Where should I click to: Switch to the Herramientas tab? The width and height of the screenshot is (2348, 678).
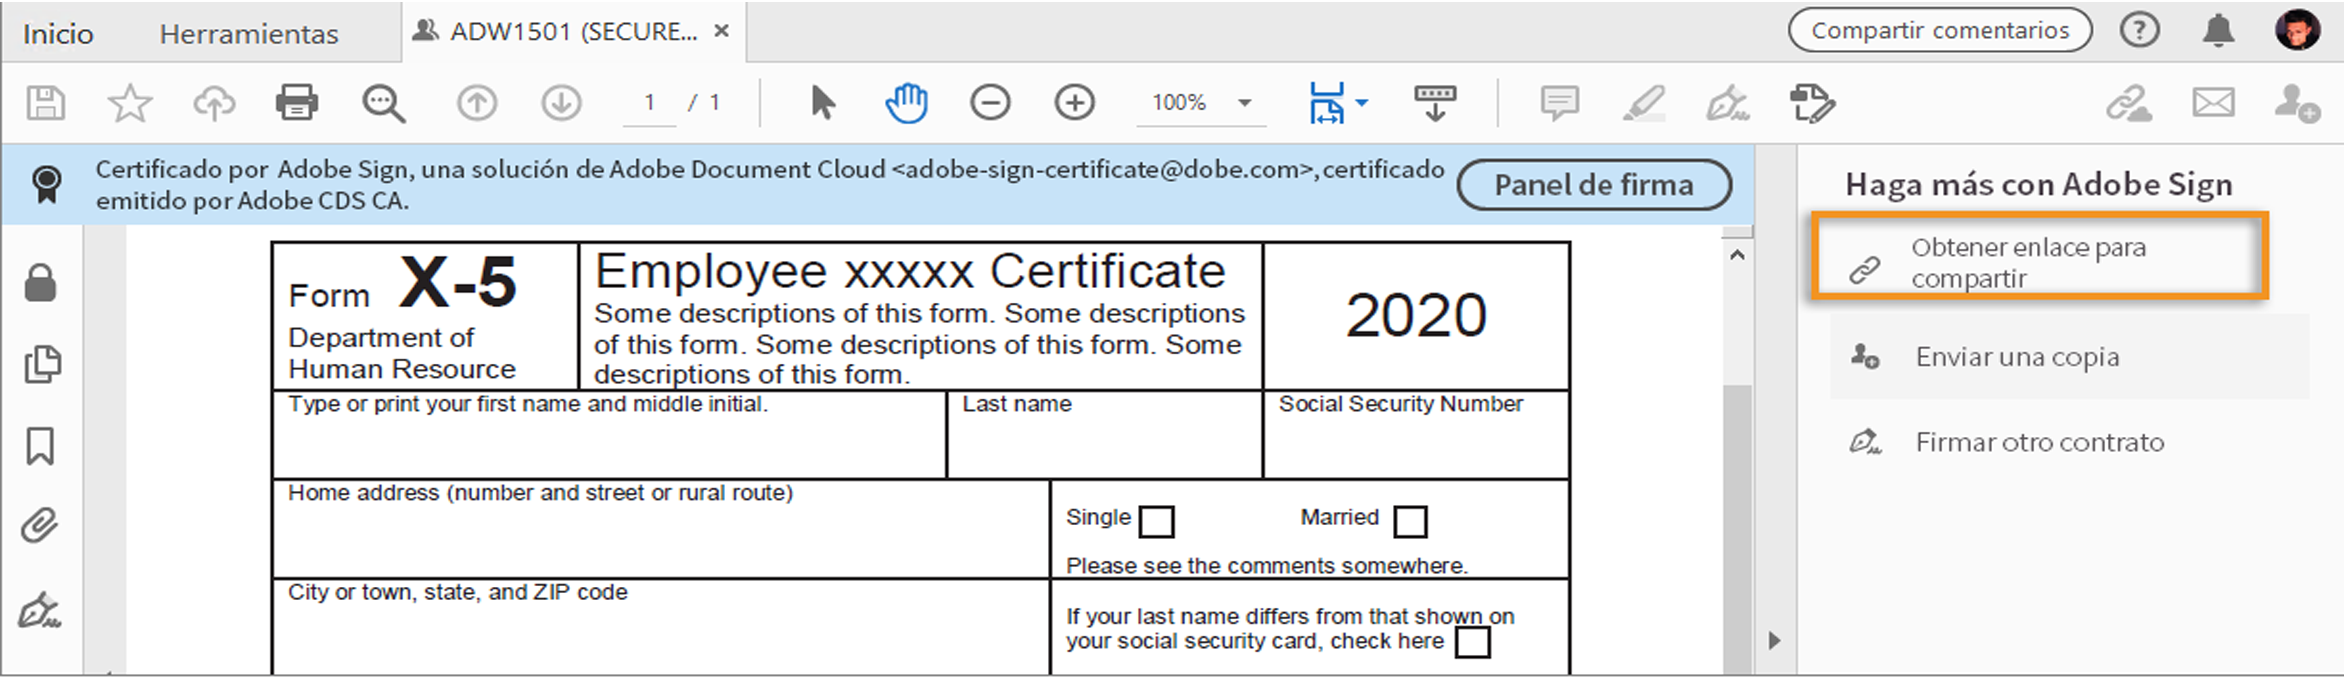pos(249,34)
